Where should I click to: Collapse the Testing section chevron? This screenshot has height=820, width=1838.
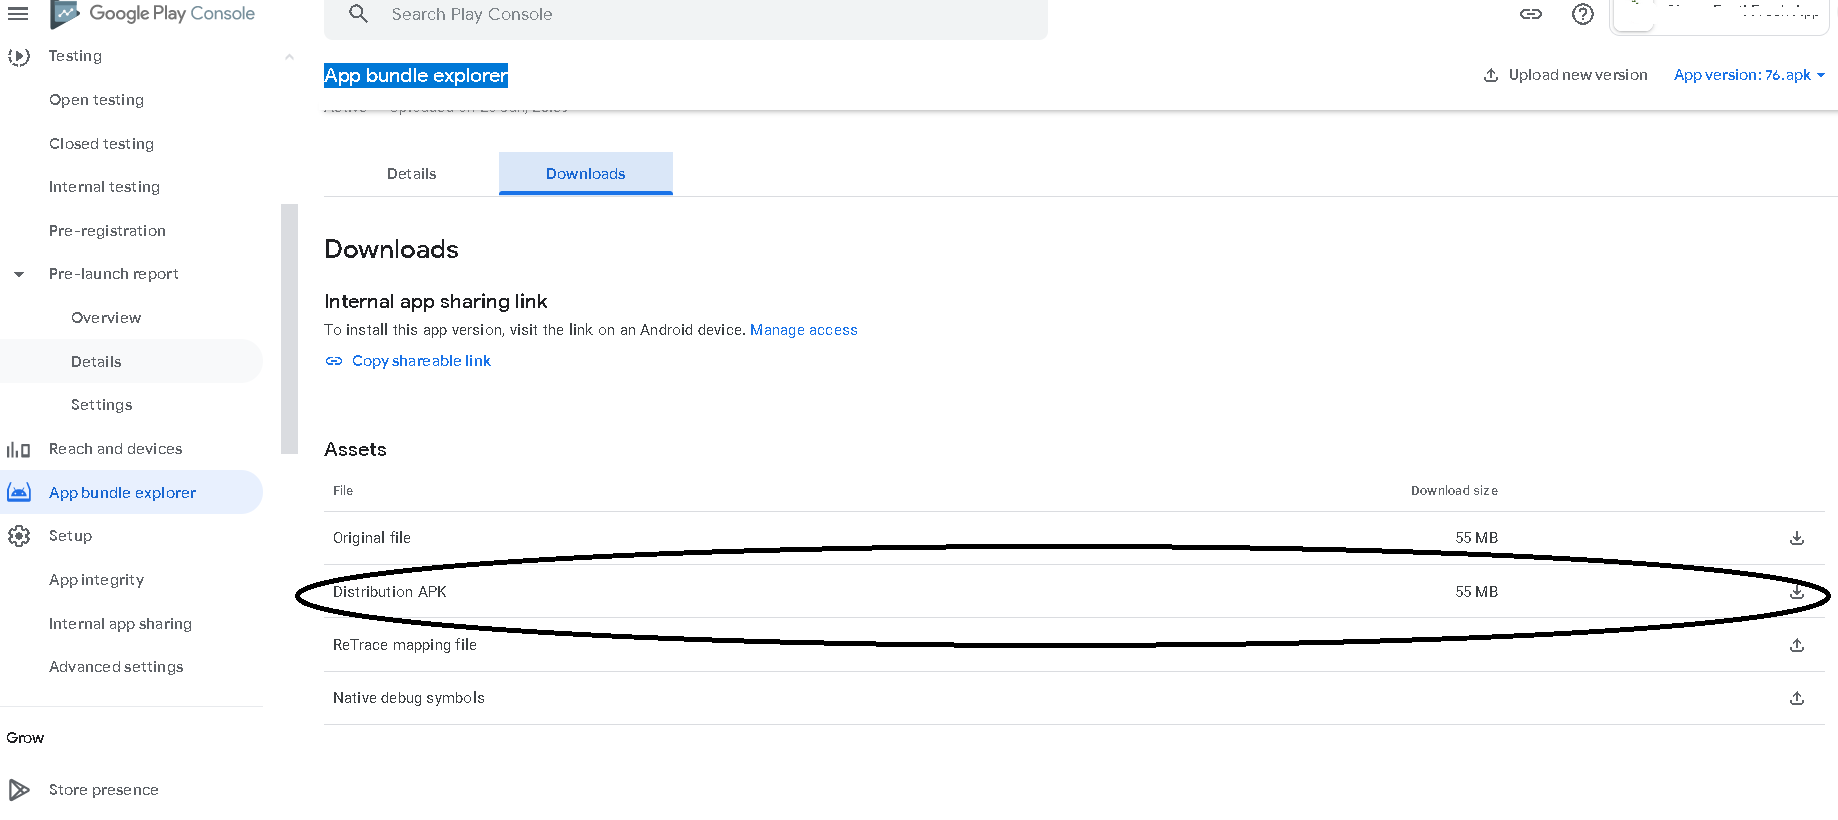[x=289, y=57]
